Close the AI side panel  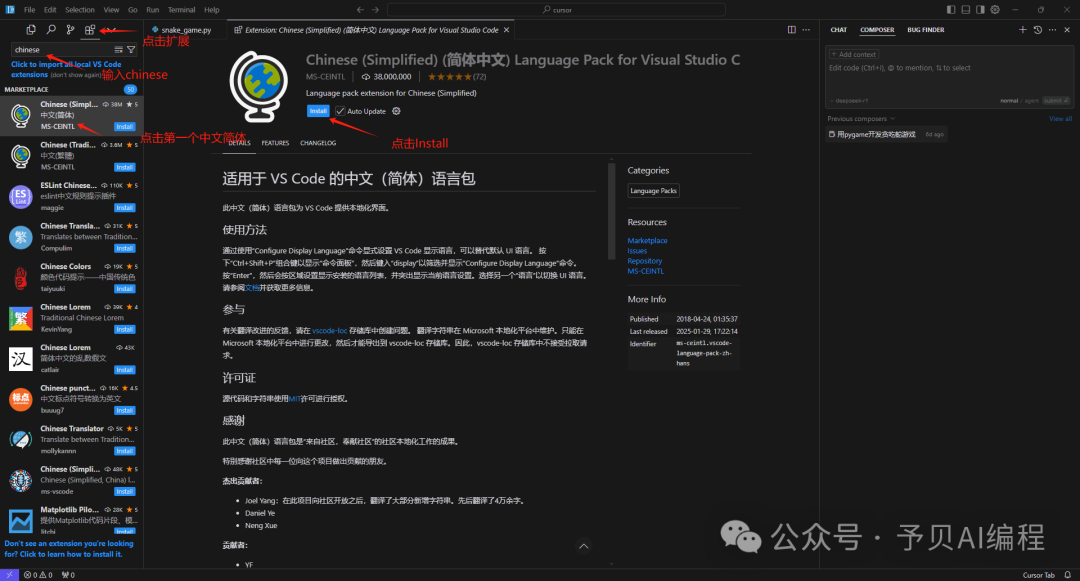point(1067,30)
